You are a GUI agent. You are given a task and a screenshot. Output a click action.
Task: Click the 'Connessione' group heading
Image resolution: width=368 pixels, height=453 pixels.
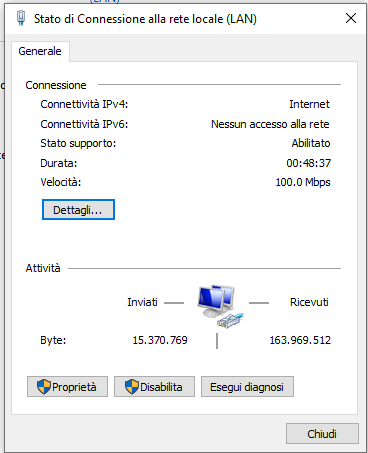56,85
